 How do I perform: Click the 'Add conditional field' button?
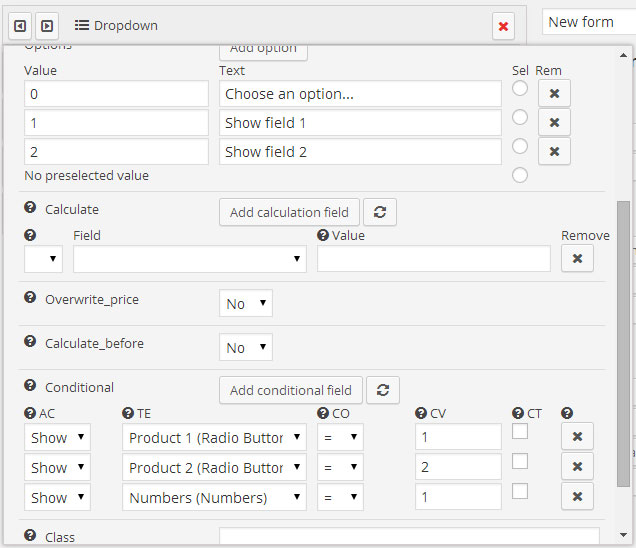(290, 390)
